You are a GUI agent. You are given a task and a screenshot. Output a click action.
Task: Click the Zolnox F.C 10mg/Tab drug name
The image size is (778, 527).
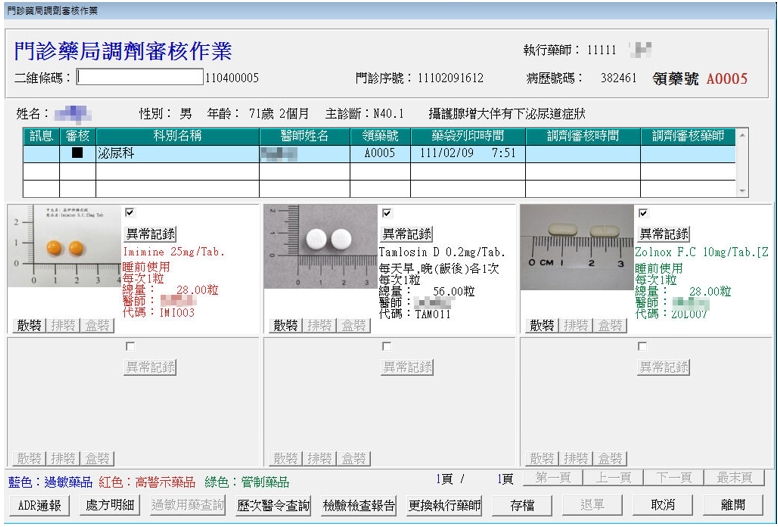702,252
